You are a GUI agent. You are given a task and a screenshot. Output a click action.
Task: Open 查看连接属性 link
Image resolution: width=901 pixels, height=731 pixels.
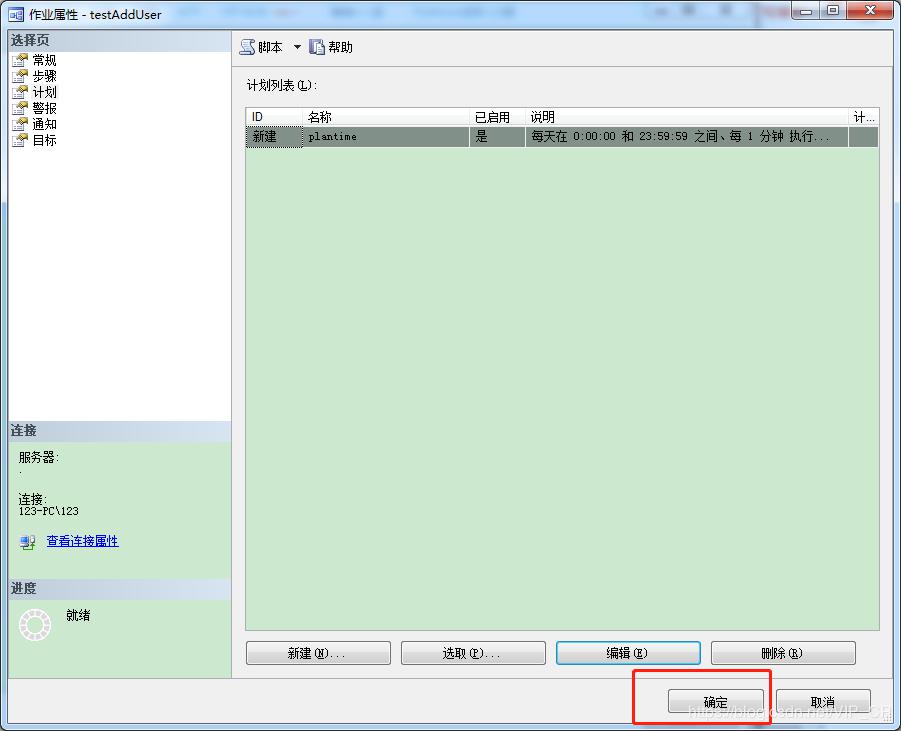82,541
